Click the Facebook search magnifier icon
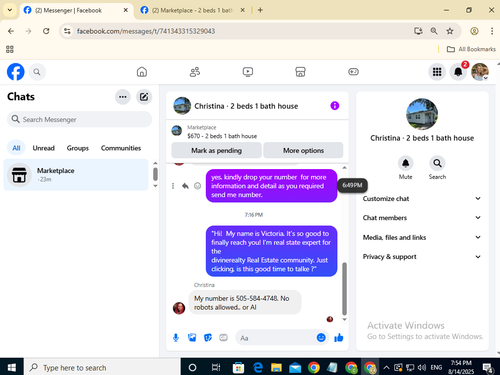Viewport: 500px width, 375px height. click(37, 72)
